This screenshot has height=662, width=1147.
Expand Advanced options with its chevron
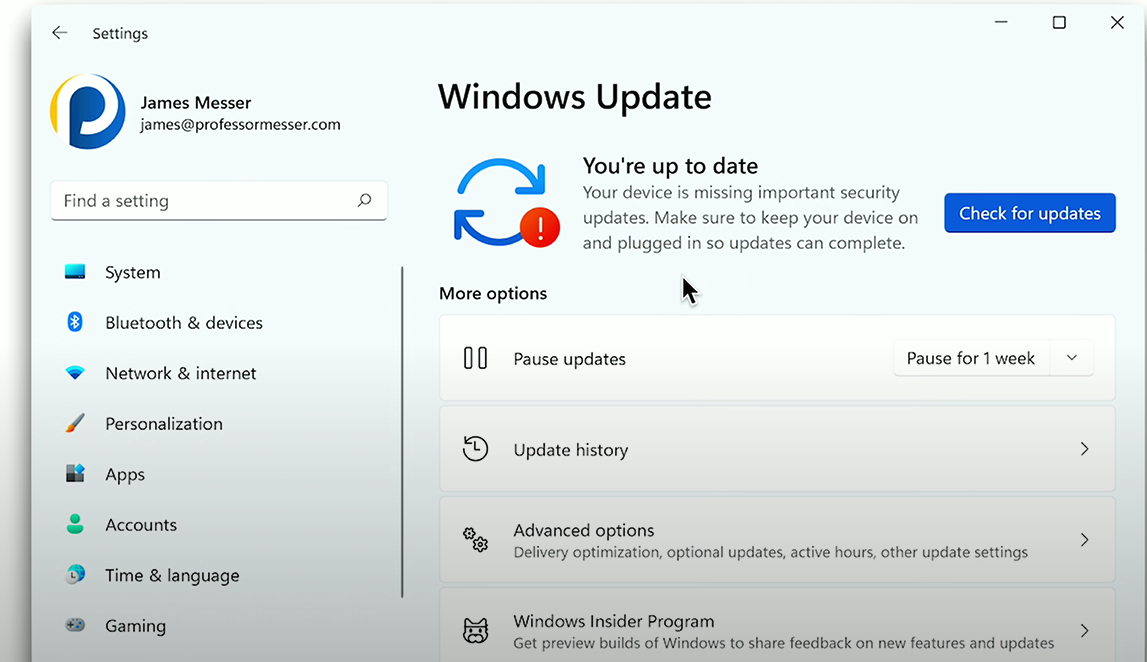pos(1084,540)
